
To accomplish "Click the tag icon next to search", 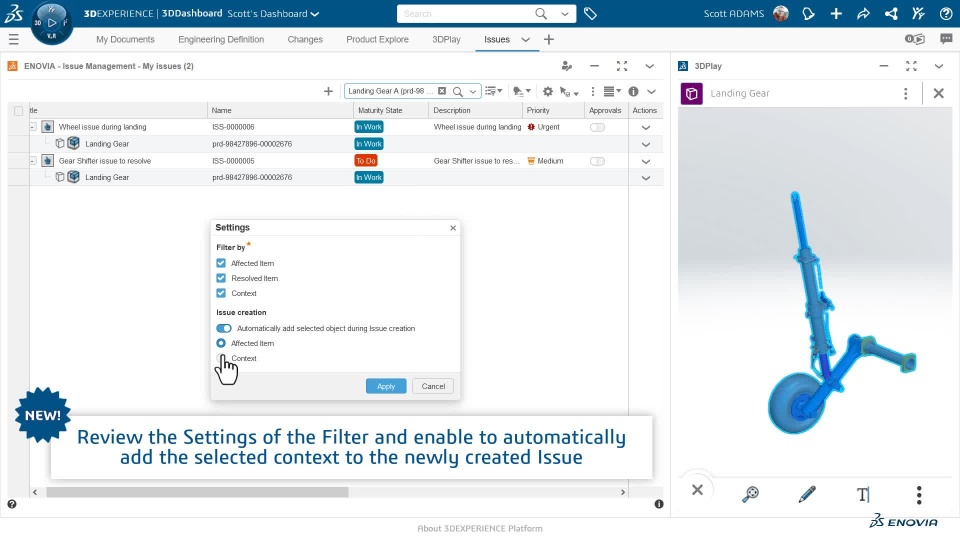I will coord(590,13).
